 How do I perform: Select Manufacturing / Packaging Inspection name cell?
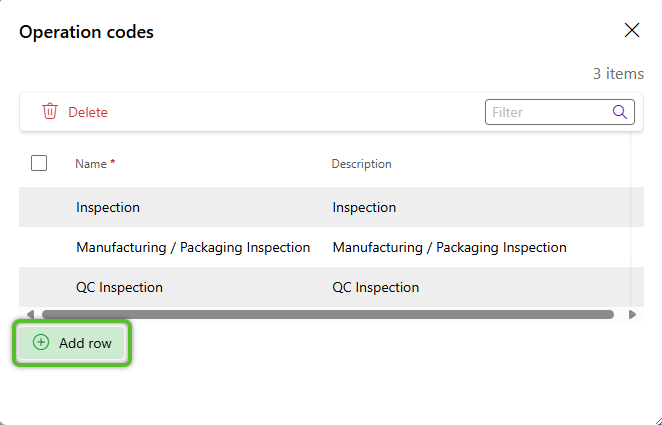coord(193,247)
